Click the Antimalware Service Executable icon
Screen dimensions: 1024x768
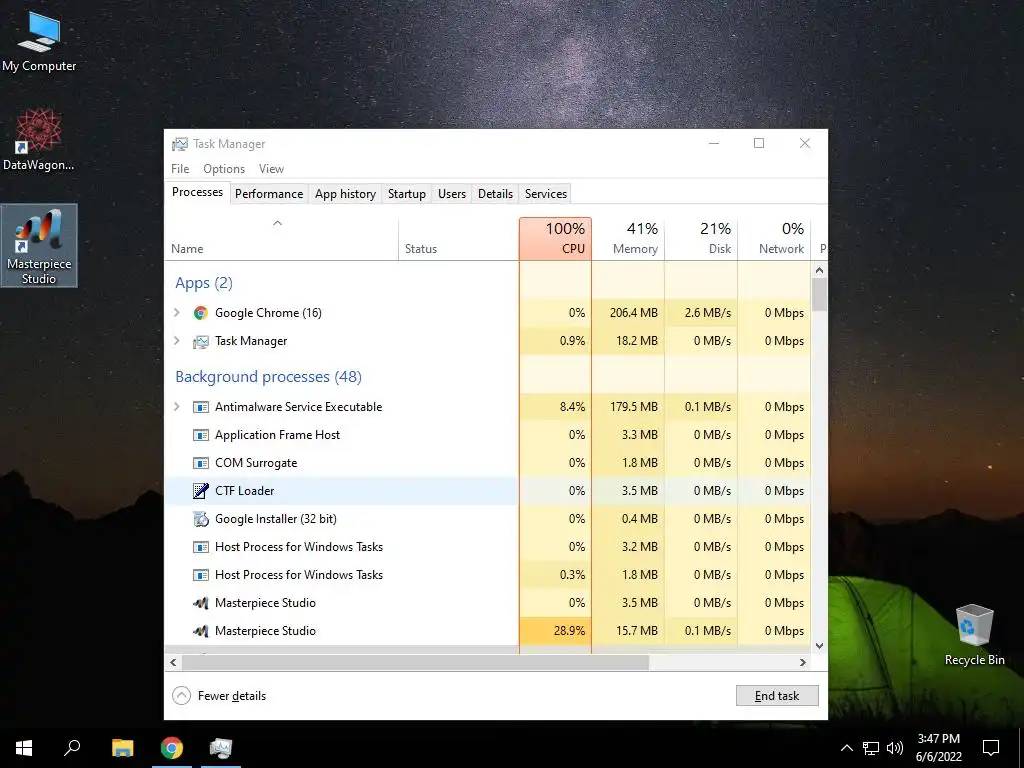click(200, 407)
